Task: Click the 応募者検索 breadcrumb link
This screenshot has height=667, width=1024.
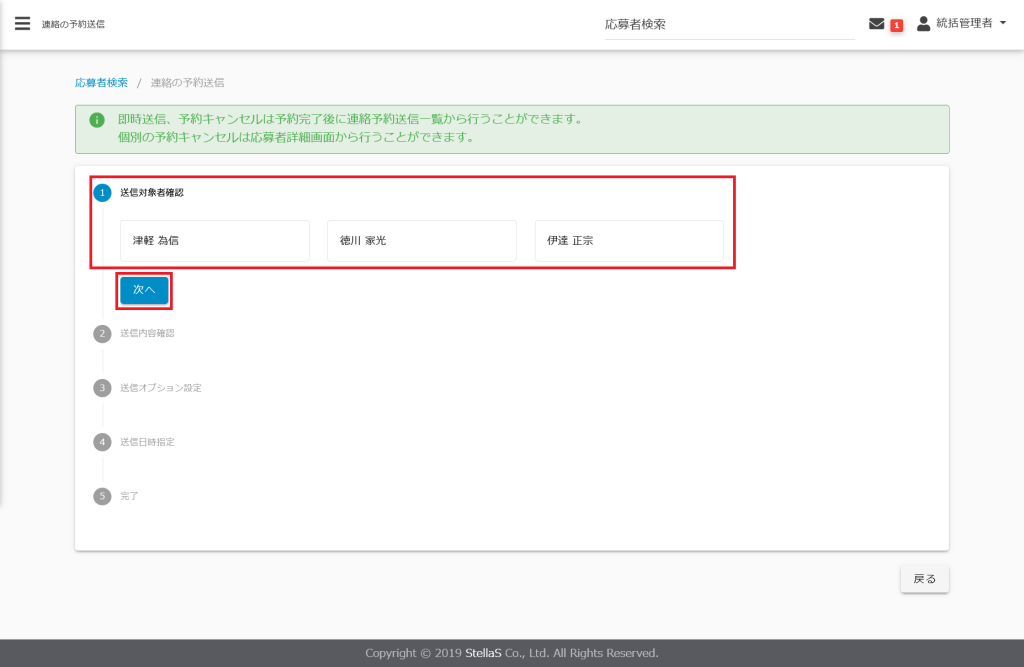Action: (101, 82)
